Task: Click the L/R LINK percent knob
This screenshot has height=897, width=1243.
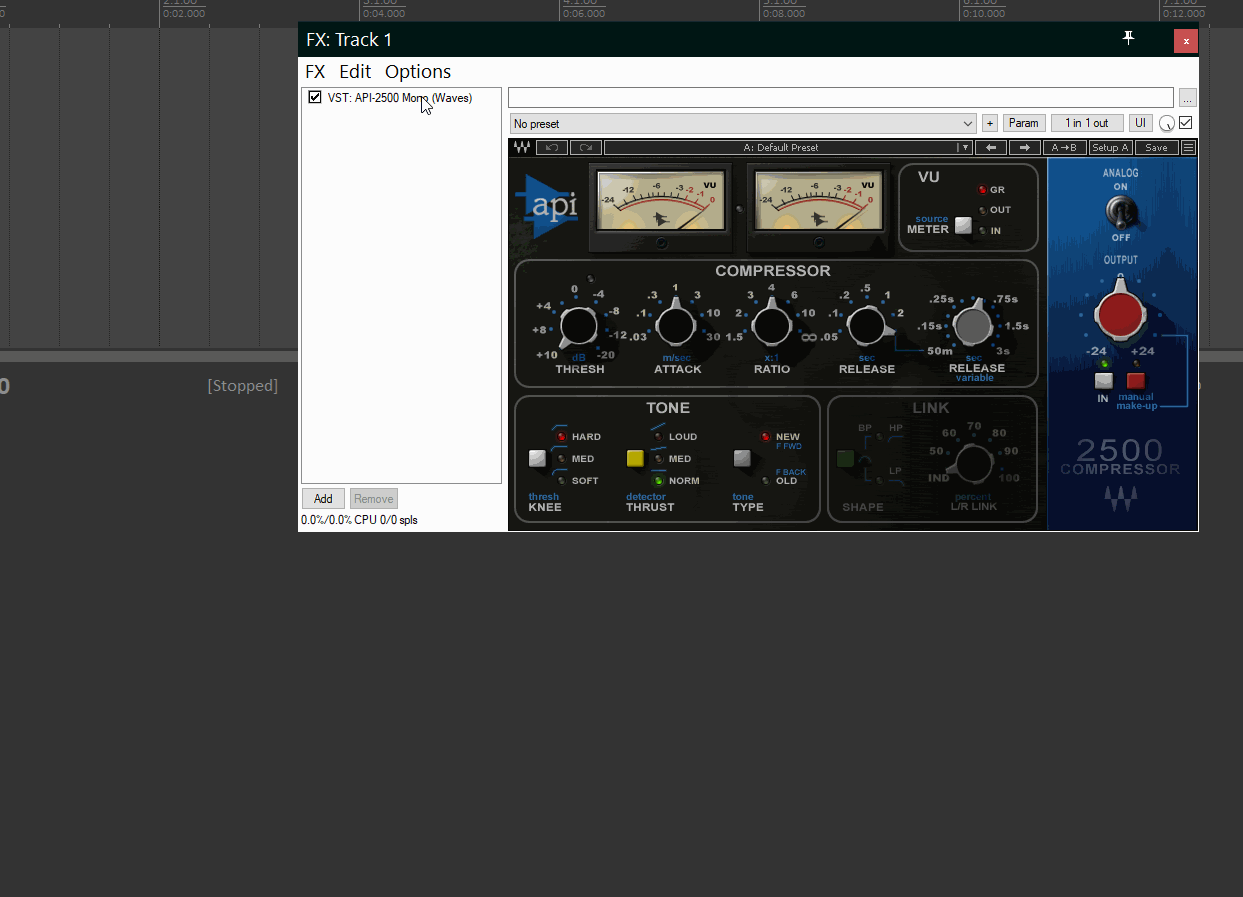Action: coord(972,463)
